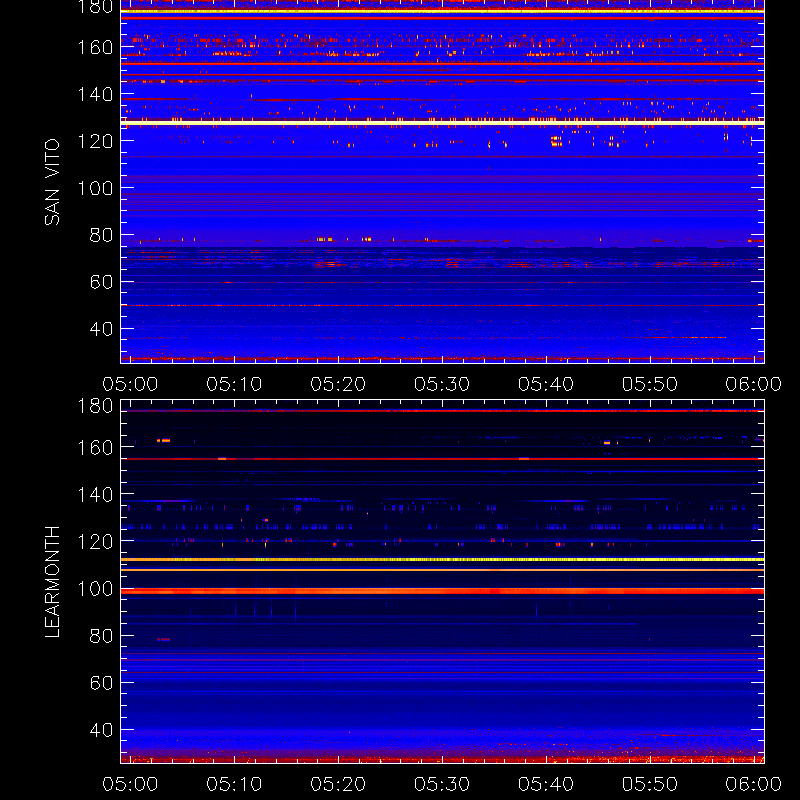Screen dimensions: 800x800
Task: Select the 60 tick on Learmonth axis
Action: click(101, 683)
